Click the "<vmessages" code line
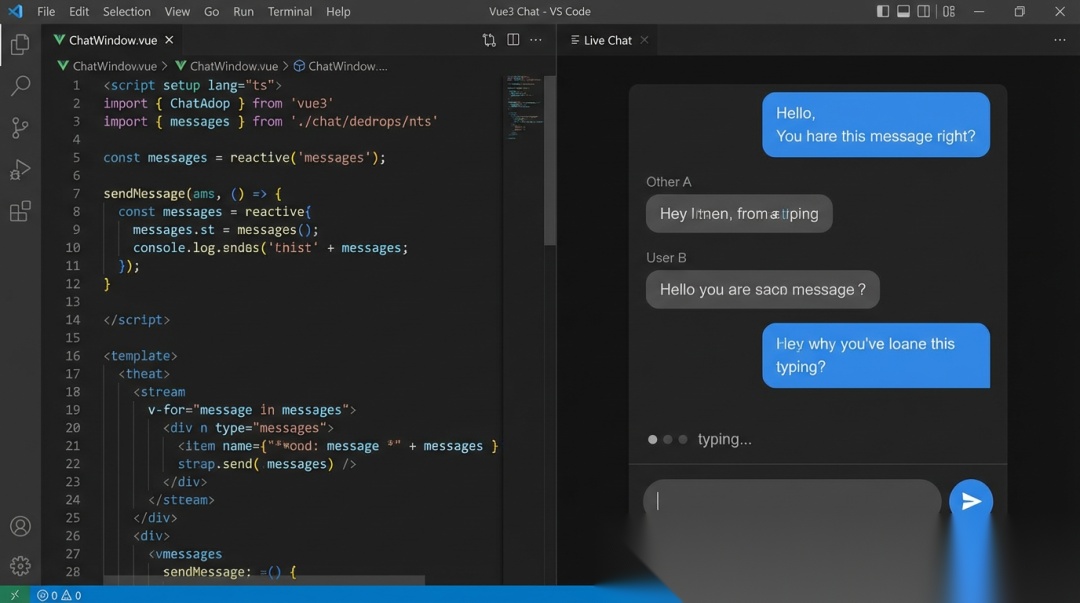 pyautogui.click(x=185, y=554)
